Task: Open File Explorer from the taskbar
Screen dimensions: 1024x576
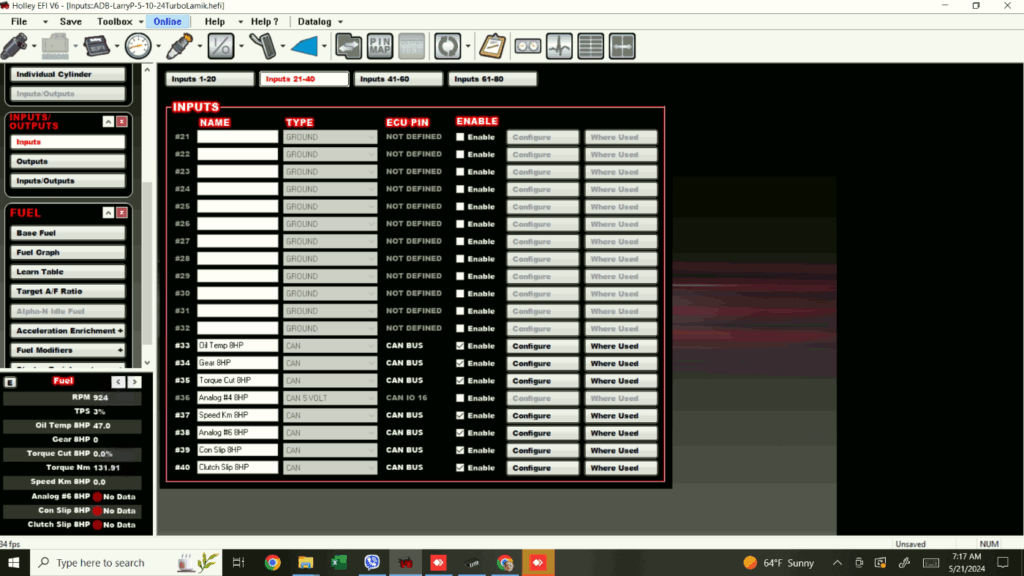Action: click(306, 562)
